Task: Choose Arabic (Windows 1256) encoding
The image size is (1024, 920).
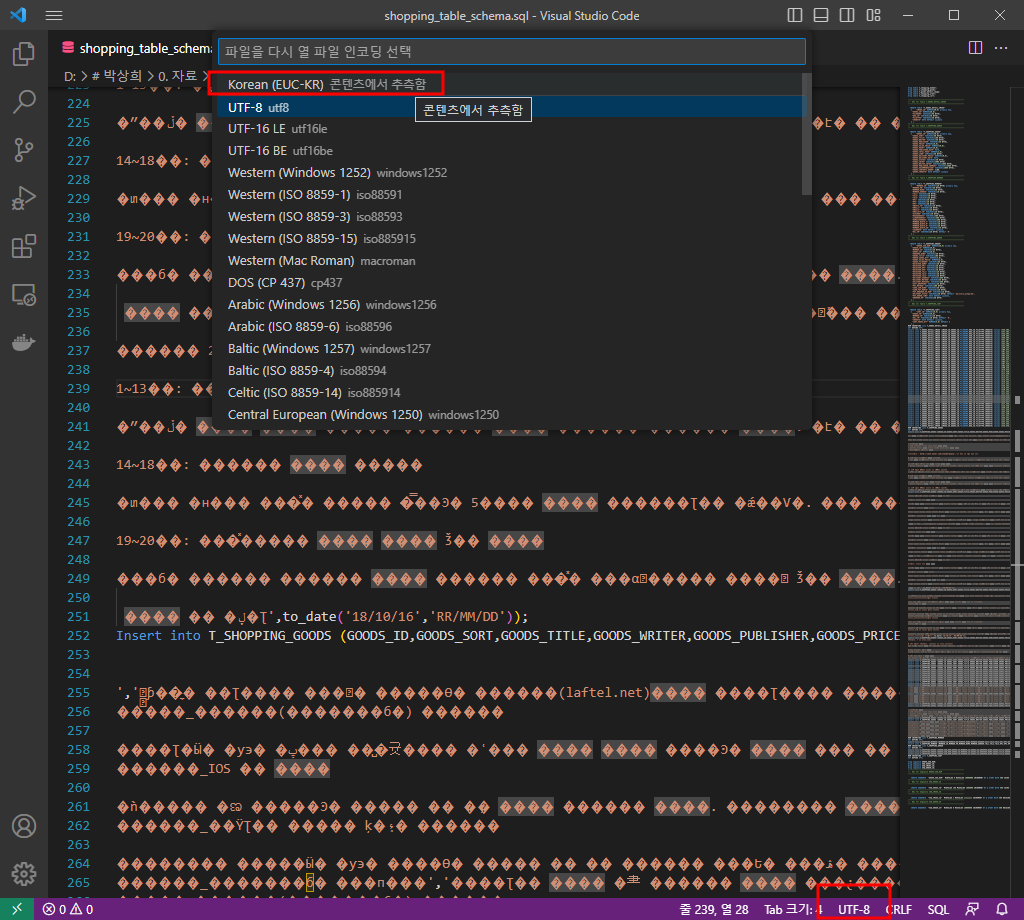Action: coord(509,304)
